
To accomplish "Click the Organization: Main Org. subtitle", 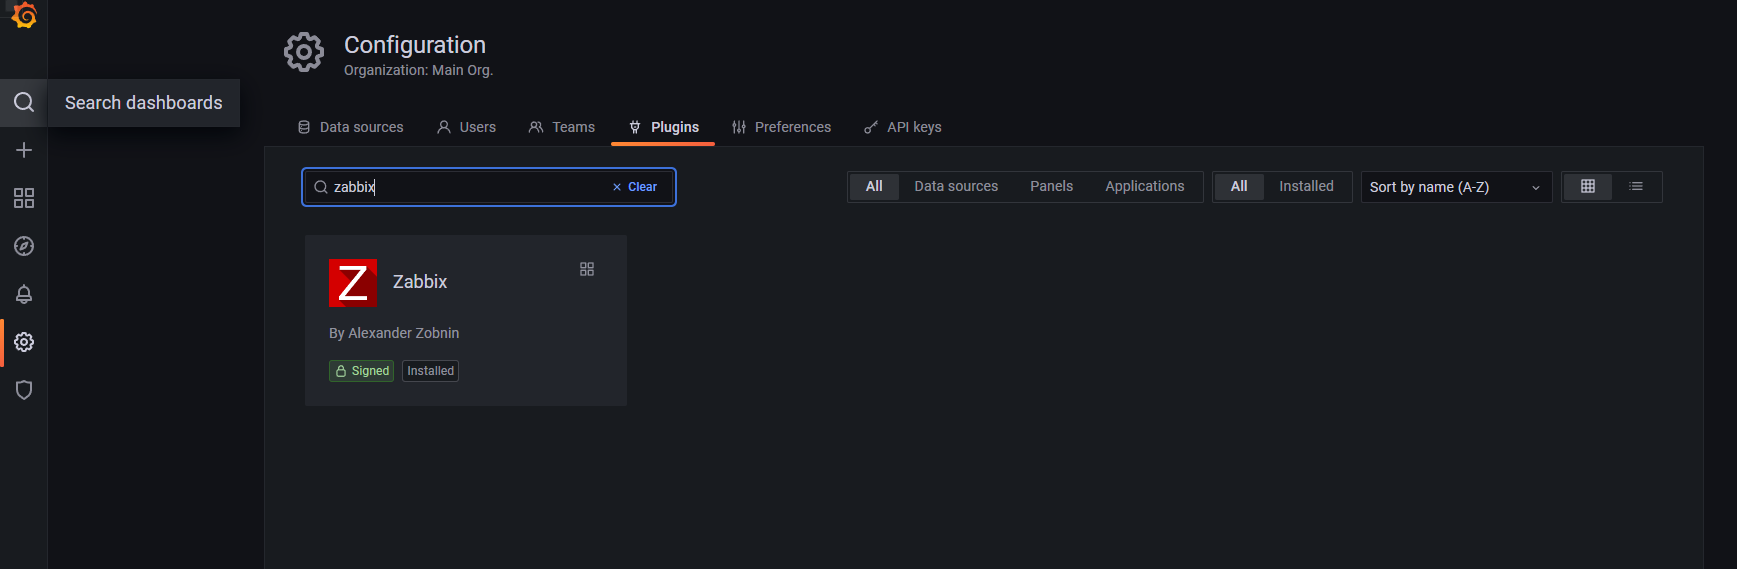I will tap(419, 70).
